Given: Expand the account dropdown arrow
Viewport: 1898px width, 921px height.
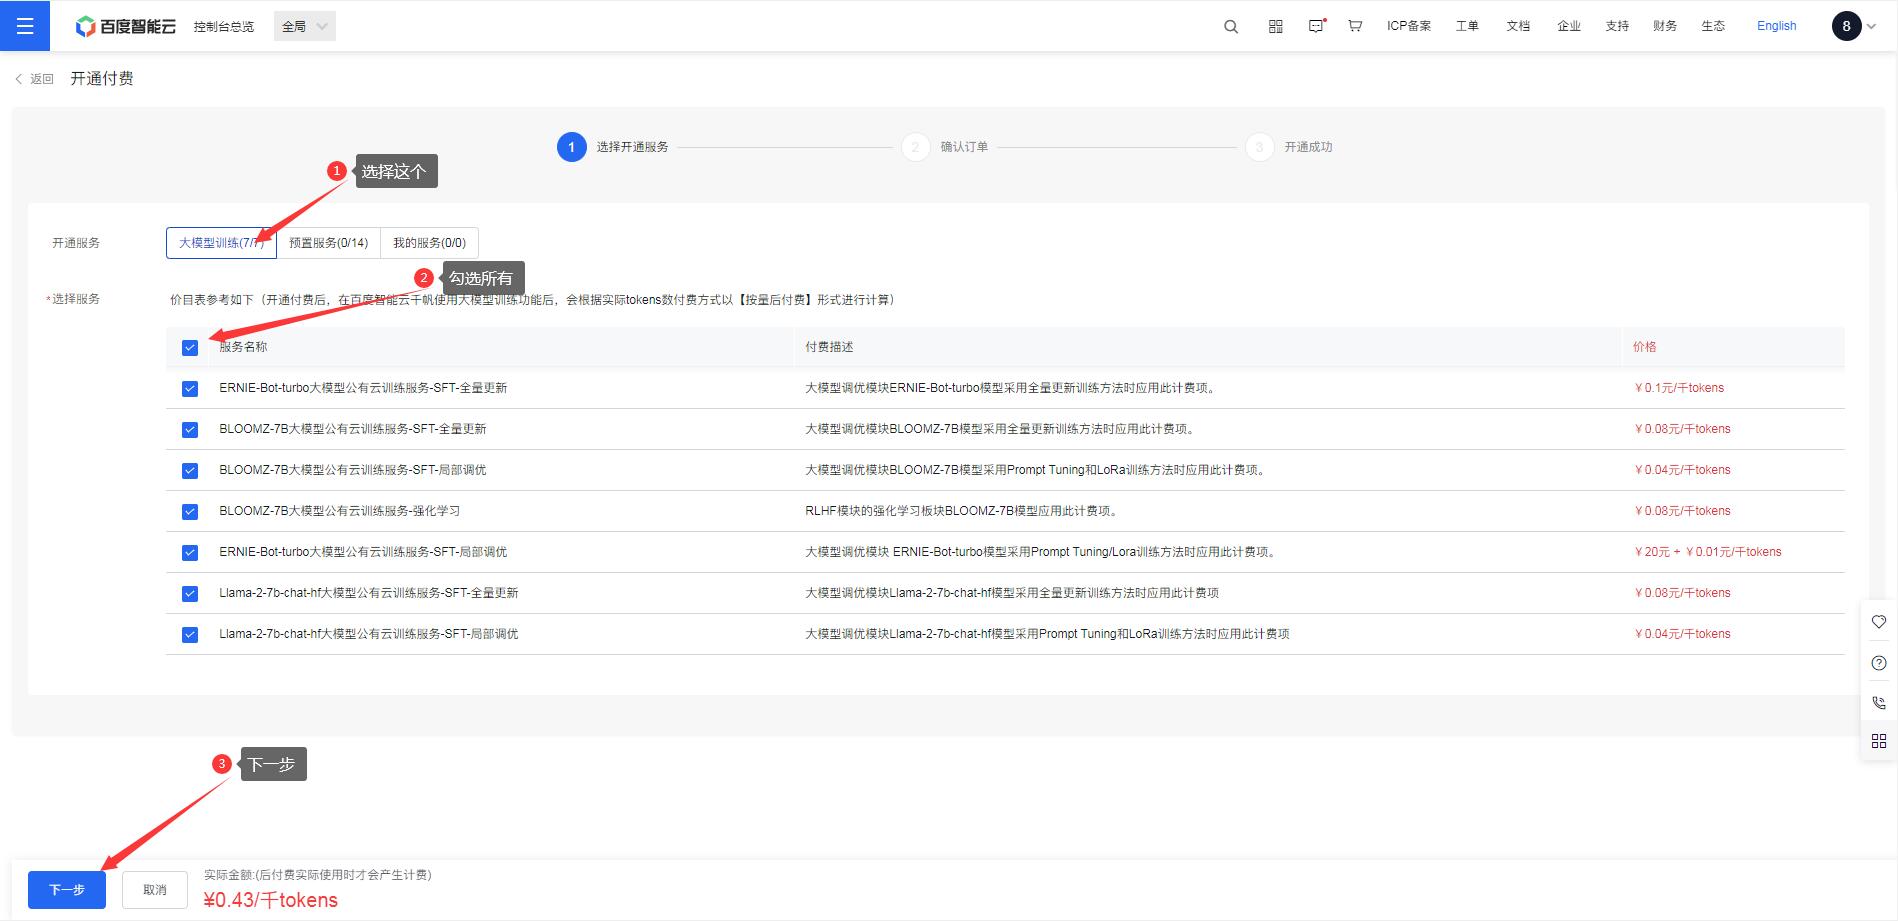Looking at the screenshot, I should 1871,27.
